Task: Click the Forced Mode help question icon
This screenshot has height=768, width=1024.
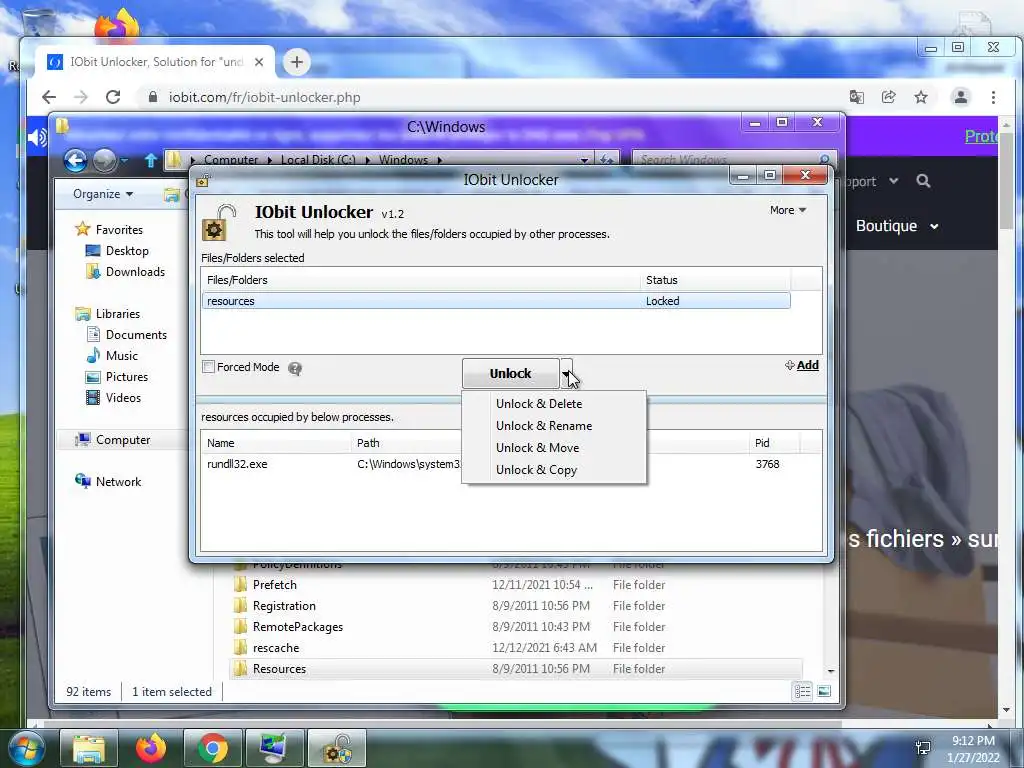Action: pos(295,369)
